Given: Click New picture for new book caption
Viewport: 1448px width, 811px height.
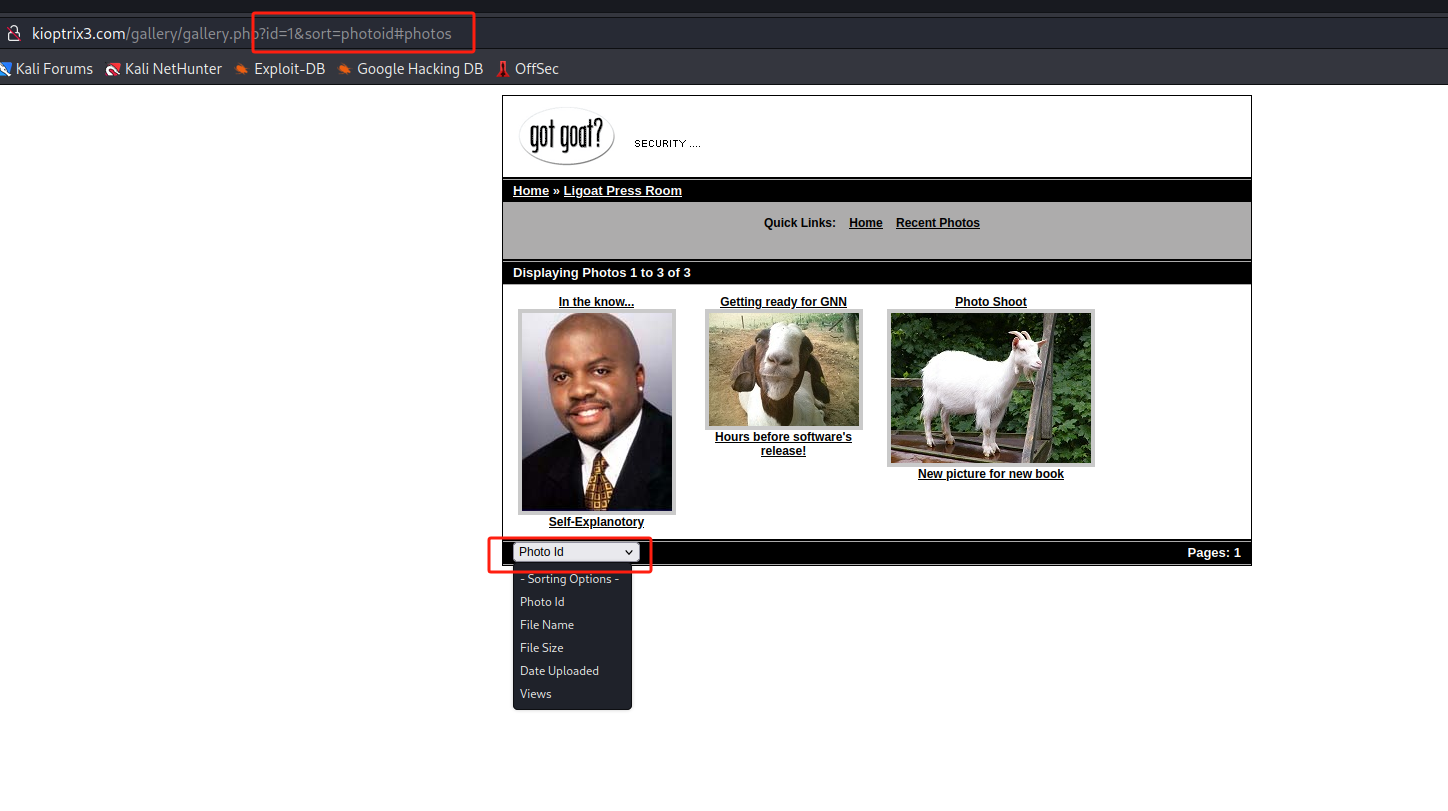Looking at the screenshot, I should click(x=991, y=474).
